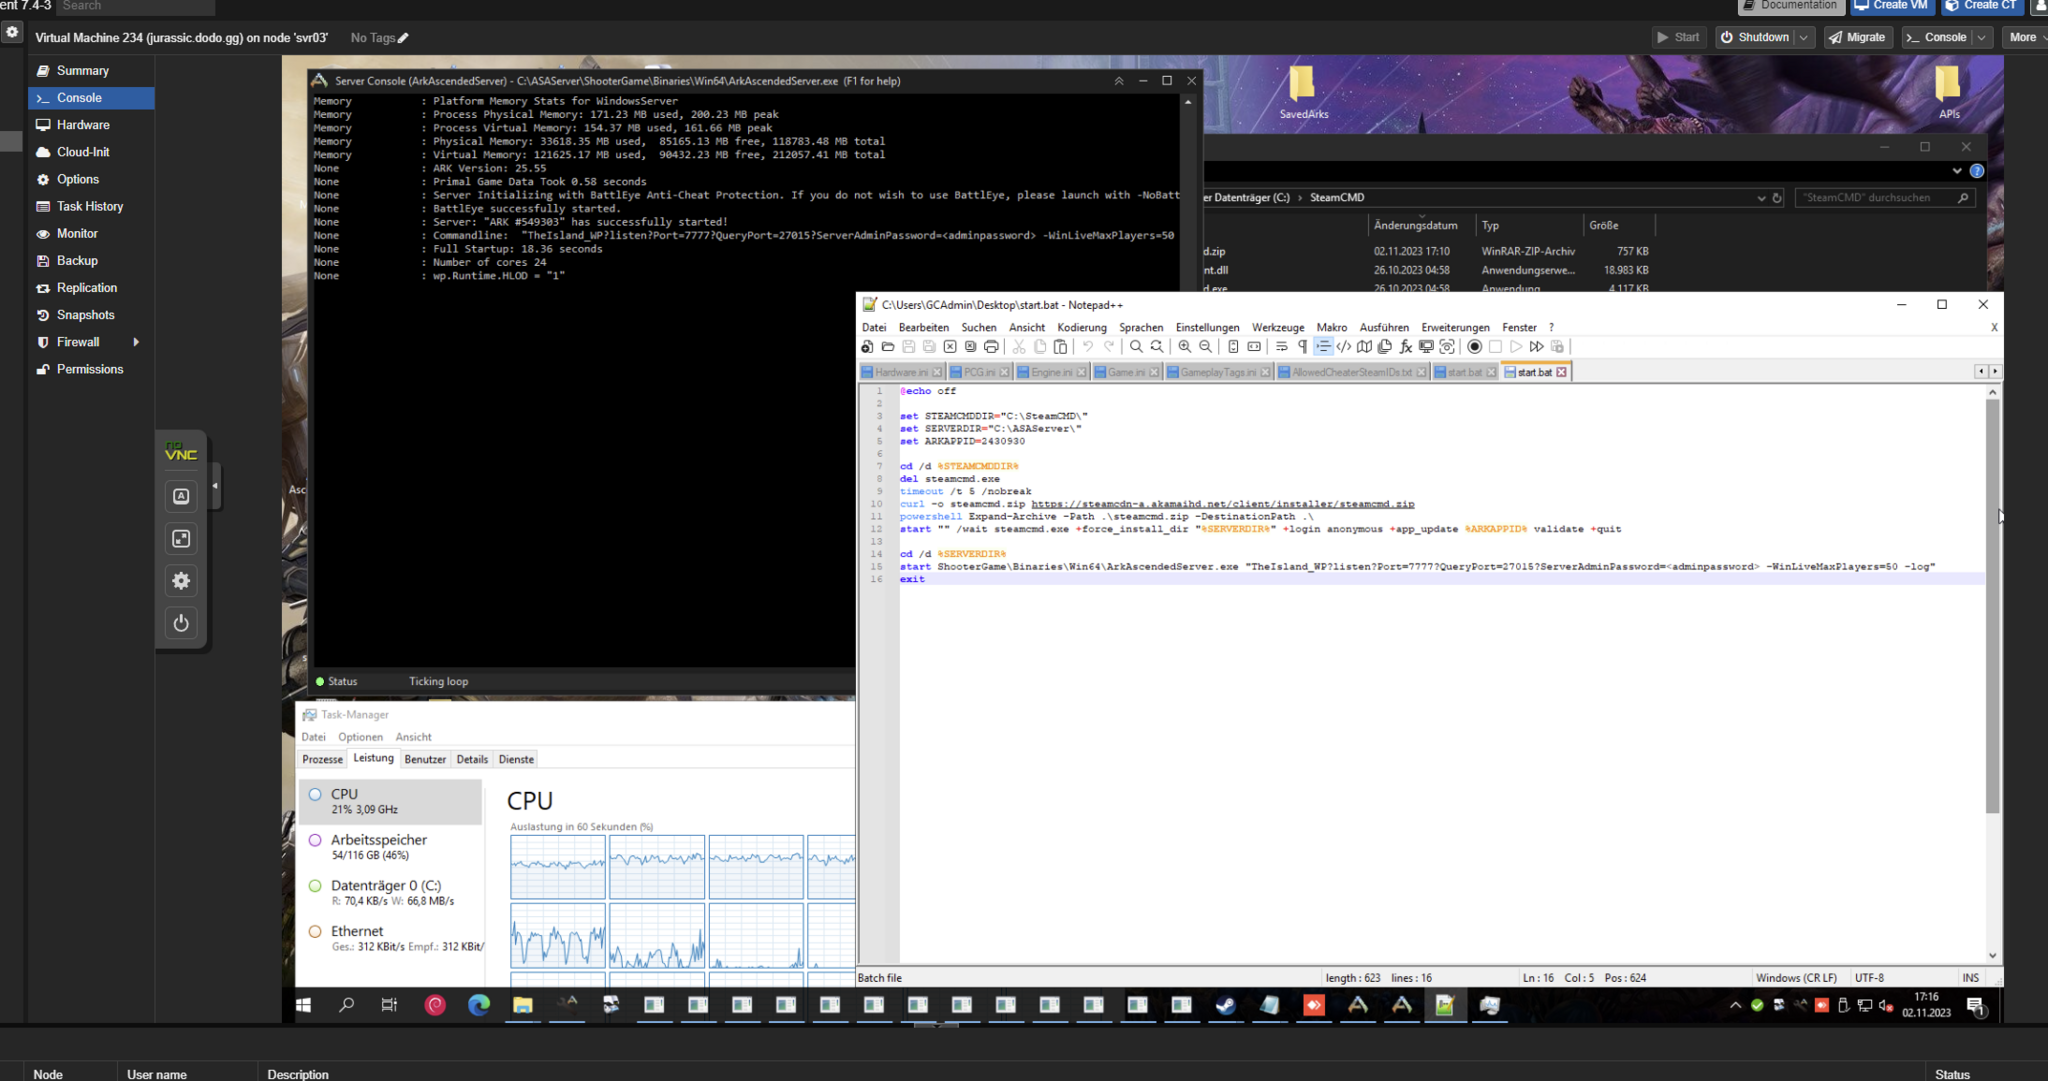Click the Migrate button
This screenshot has height=1081, width=2048.
pos(1858,37)
